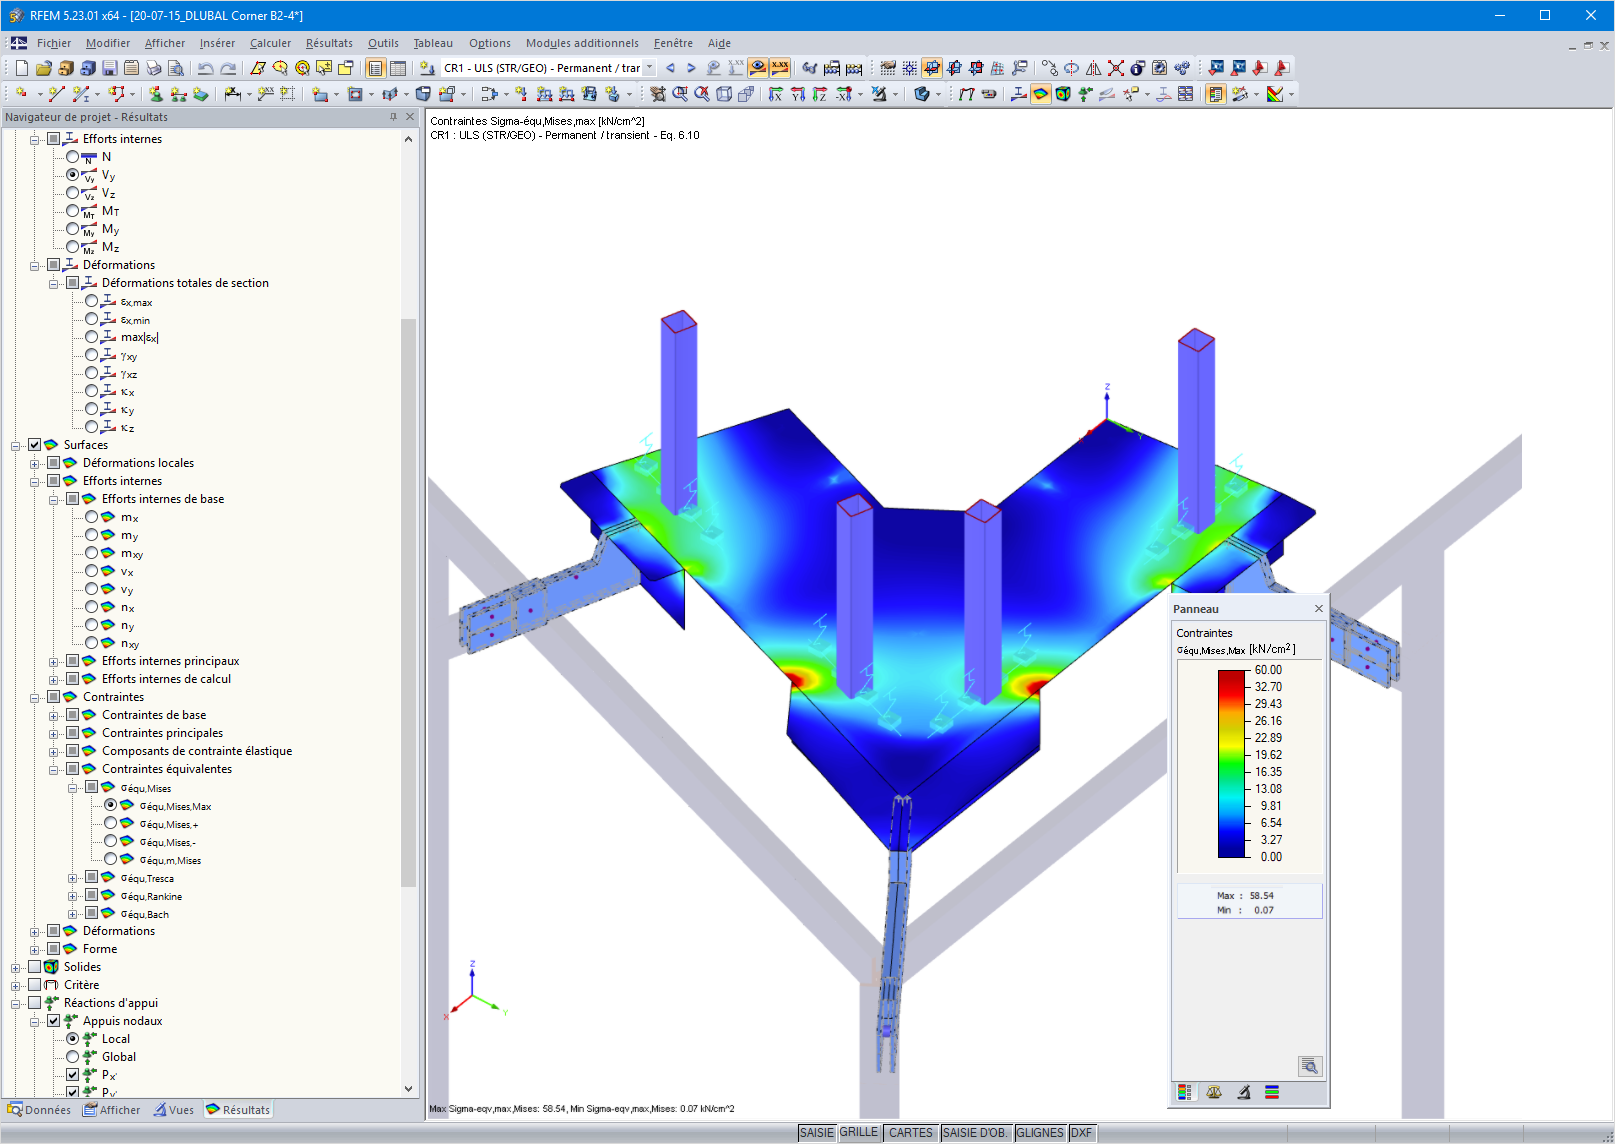This screenshot has width=1615, height=1144.
Task: Toggle DXF in the status bar
Action: [x=1081, y=1133]
